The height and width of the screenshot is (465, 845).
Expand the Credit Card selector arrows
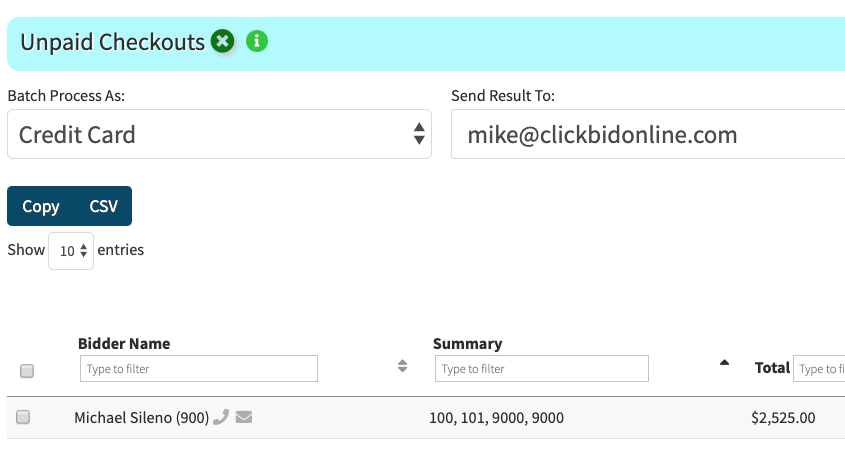[x=419, y=134]
